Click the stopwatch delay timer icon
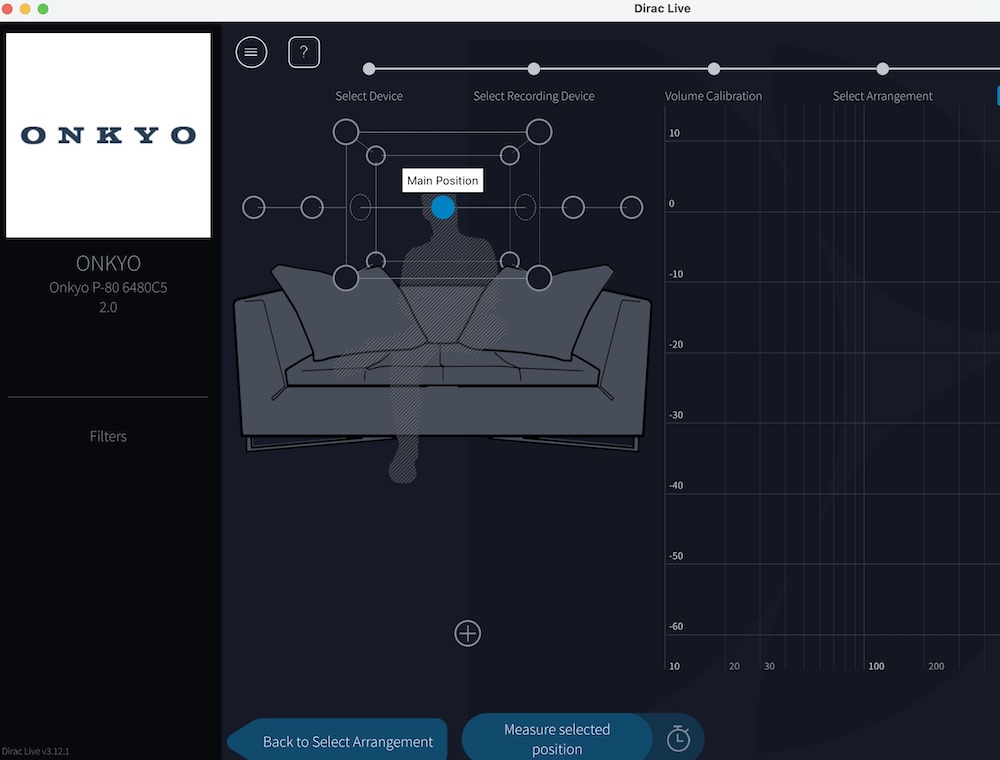Viewport: 1000px width, 760px height. tap(678, 739)
